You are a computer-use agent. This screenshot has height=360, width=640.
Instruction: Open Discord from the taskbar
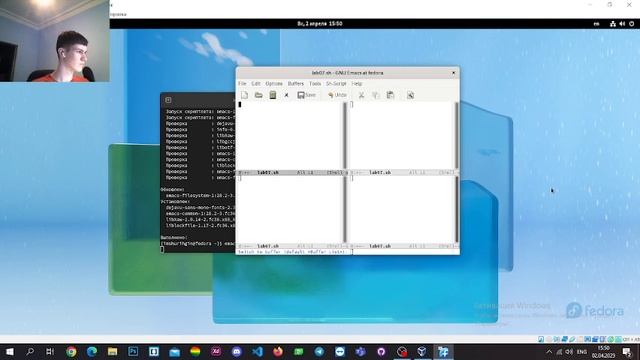tap(236, 351)
